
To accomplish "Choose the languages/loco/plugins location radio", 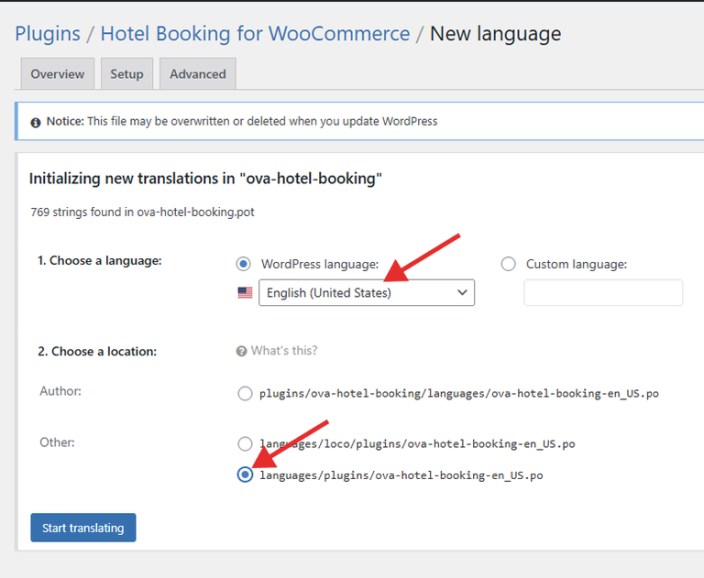I will coord(245,443).
